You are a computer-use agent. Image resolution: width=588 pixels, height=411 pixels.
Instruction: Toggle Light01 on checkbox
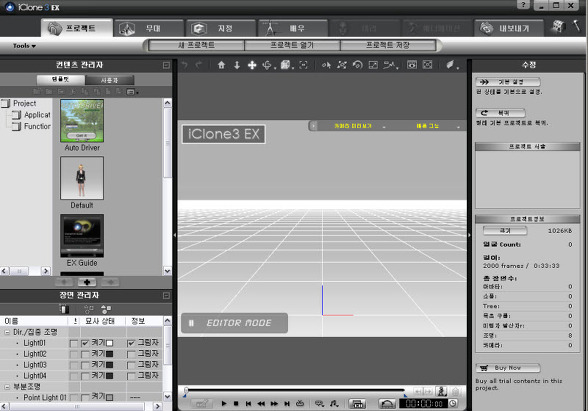85,343
